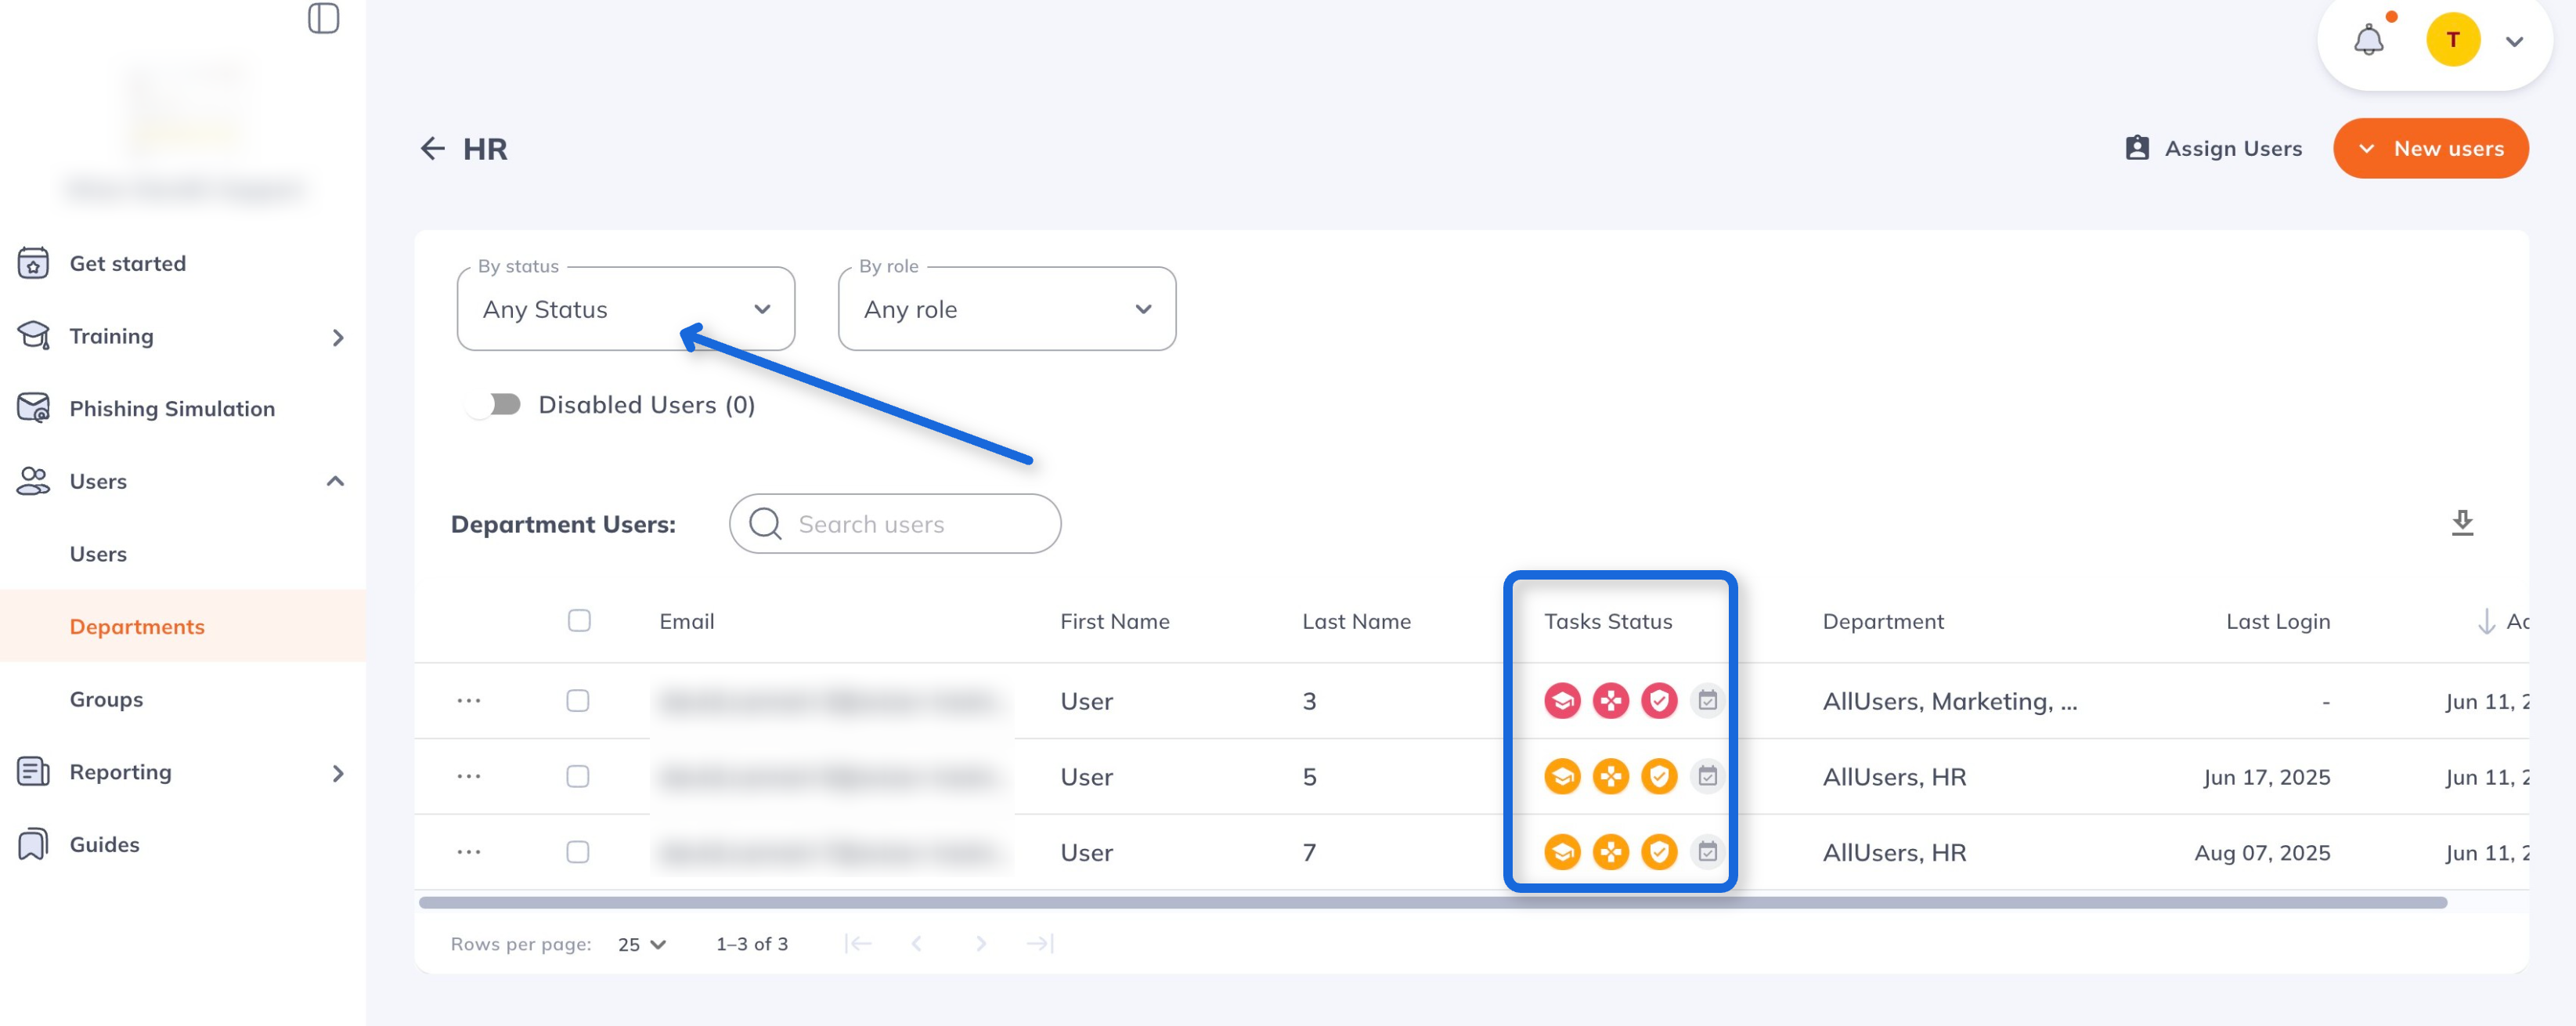Click red training task icon for User 3
The width and height of the screenshot is (2576, 1026).
click(x=1562, y=701)
